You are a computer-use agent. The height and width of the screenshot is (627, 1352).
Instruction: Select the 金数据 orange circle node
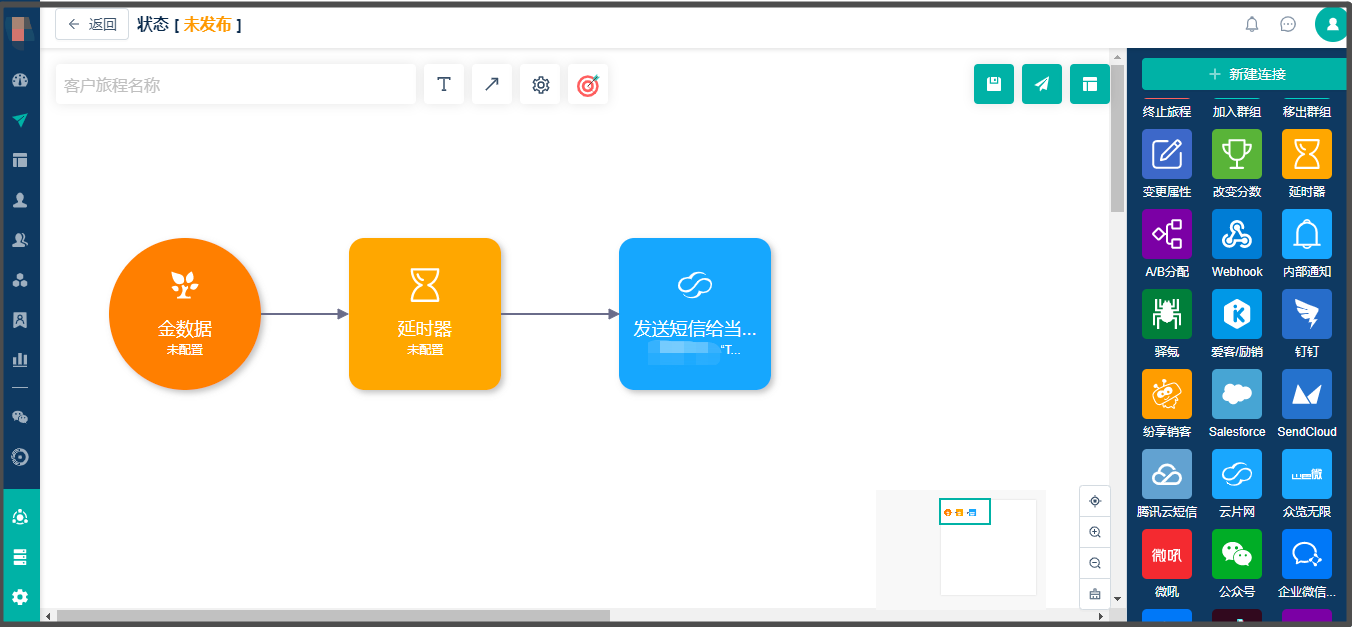pyautogui.click(x=185, y=314)
